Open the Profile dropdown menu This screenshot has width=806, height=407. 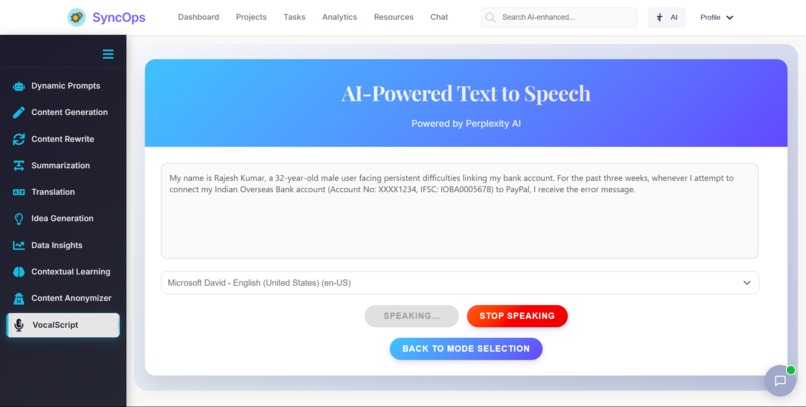pyautogui.click(x=717, y=17)
